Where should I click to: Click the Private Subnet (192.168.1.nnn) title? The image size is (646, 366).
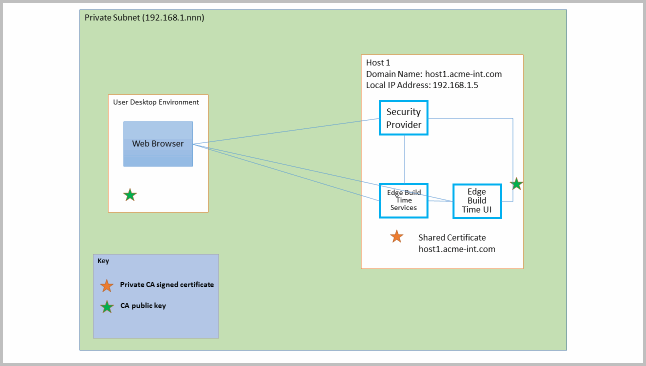pyautogui.click(x=144, y=18)
